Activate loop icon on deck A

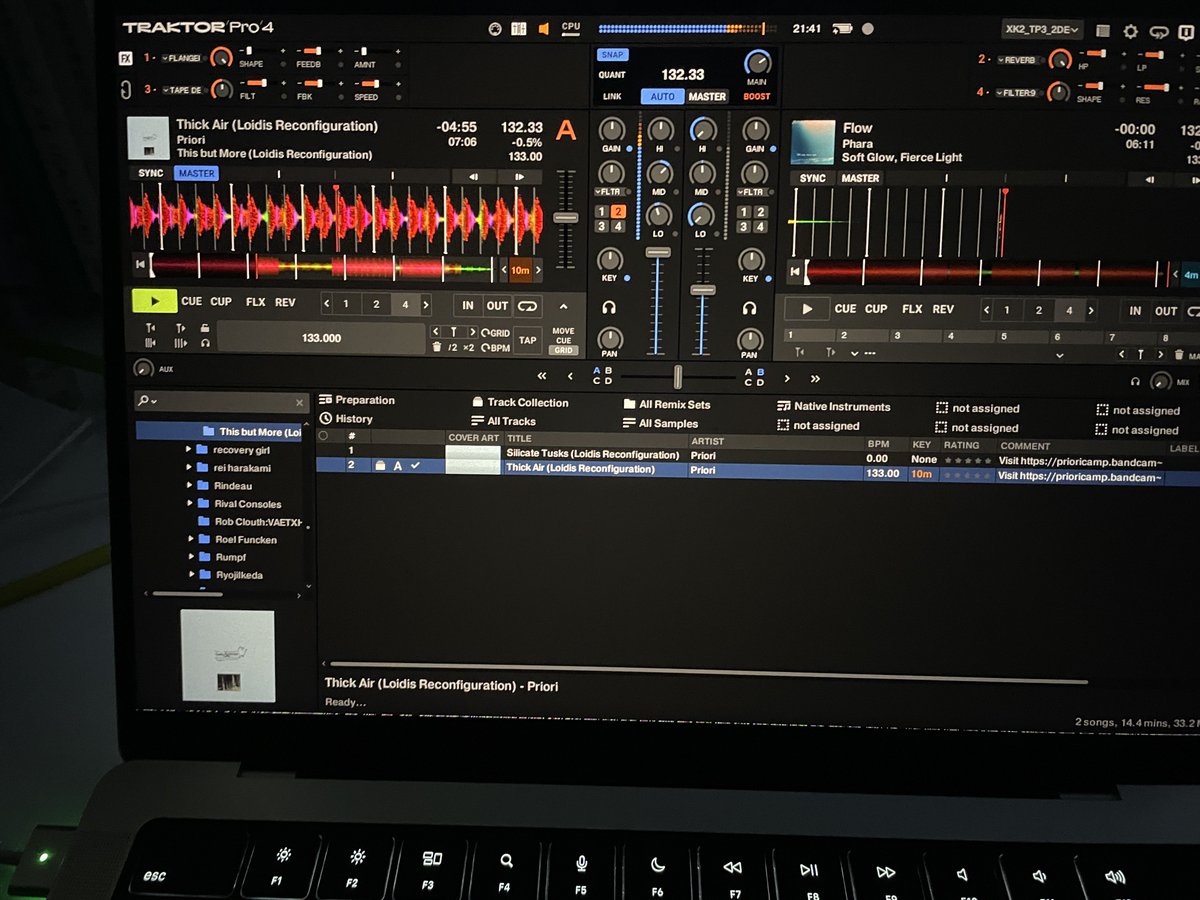527,305
